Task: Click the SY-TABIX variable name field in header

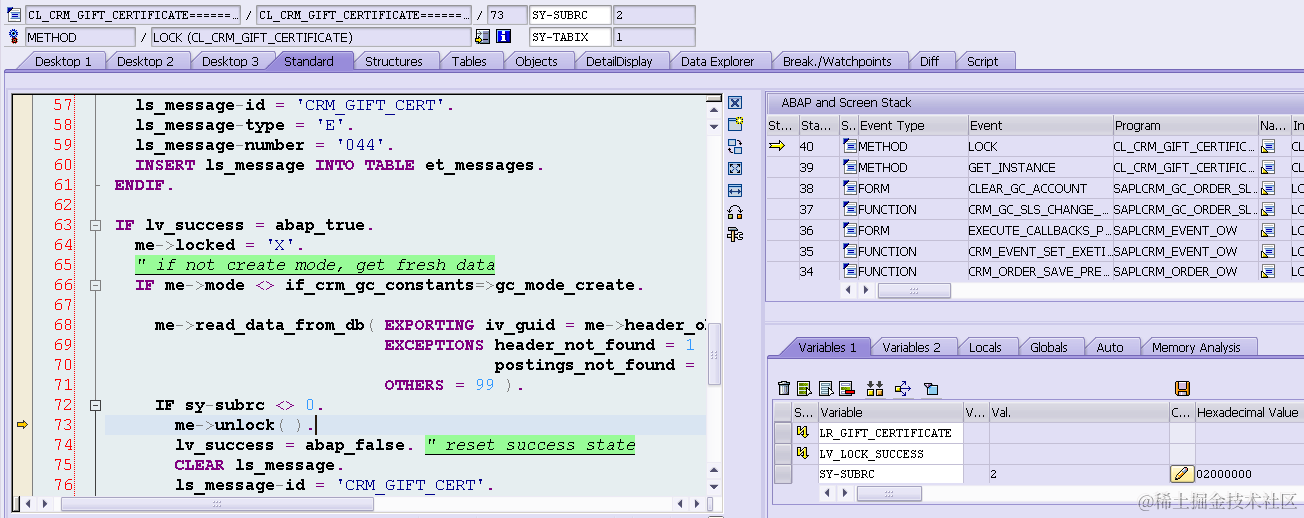Action: click(570, 37)
